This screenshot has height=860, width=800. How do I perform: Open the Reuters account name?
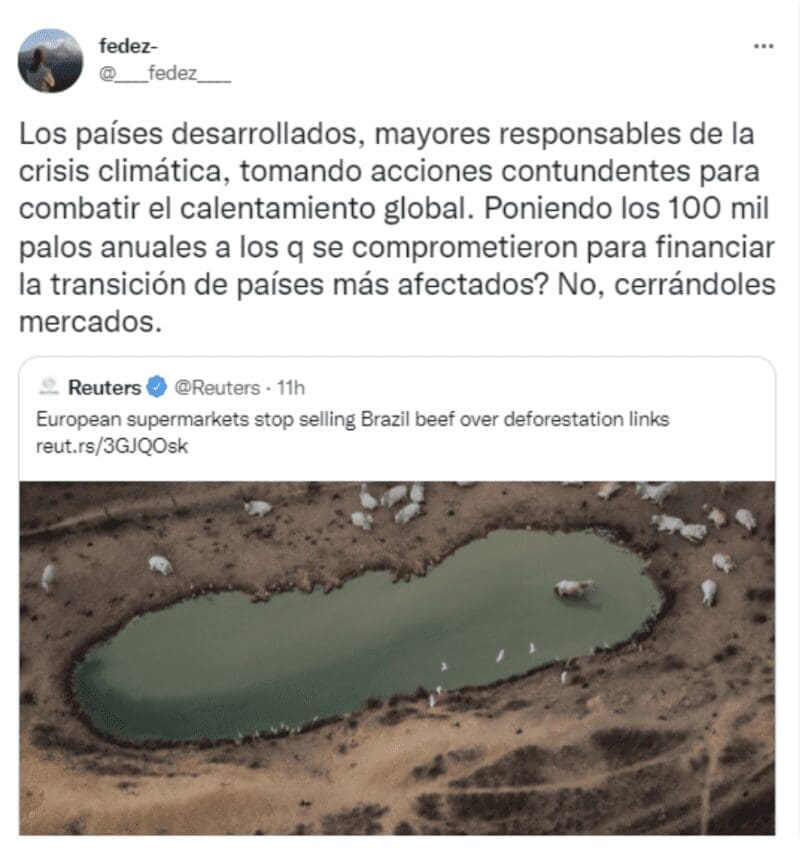tap(105, 388)
